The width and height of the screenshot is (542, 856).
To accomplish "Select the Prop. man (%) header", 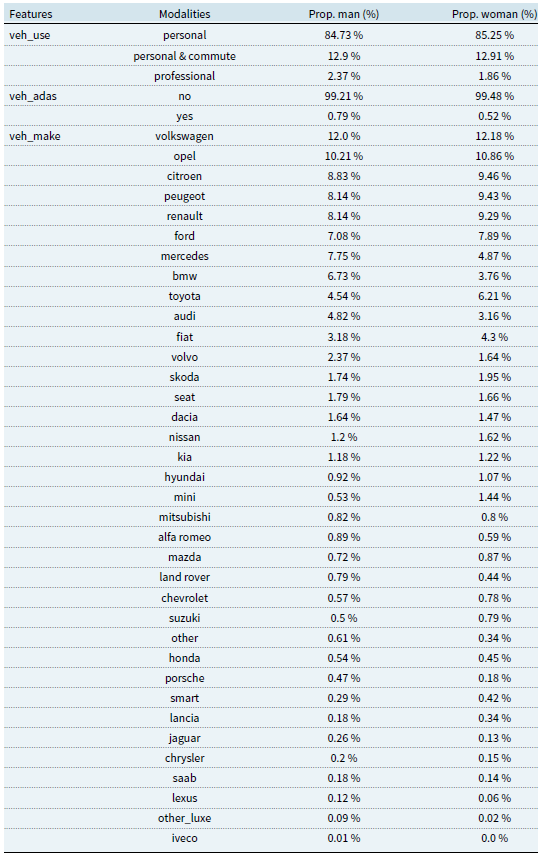I will pos(344,14).
